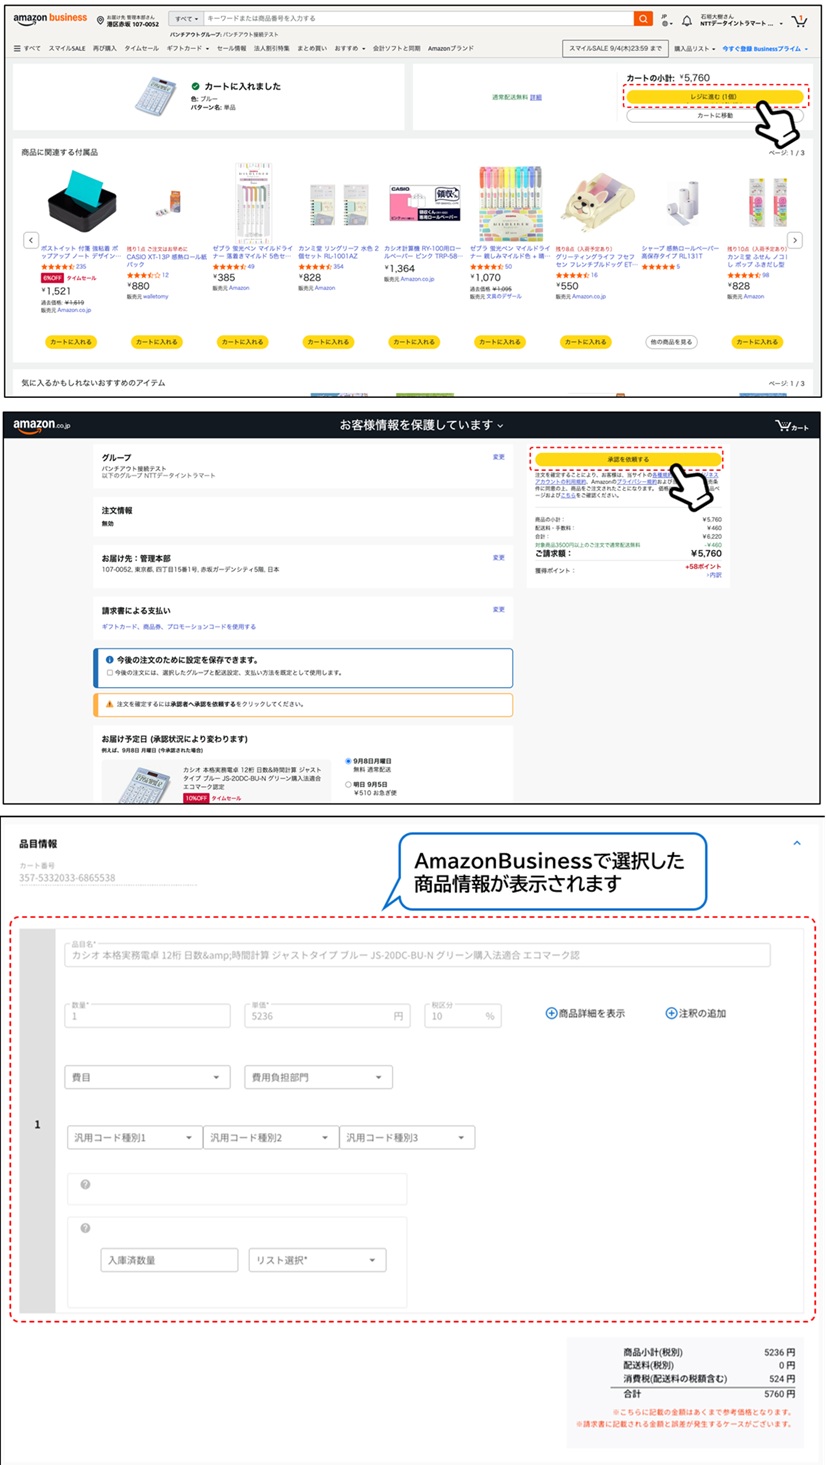Click the orange search magnifier icon
The image size is (826, 1465).
642,18
